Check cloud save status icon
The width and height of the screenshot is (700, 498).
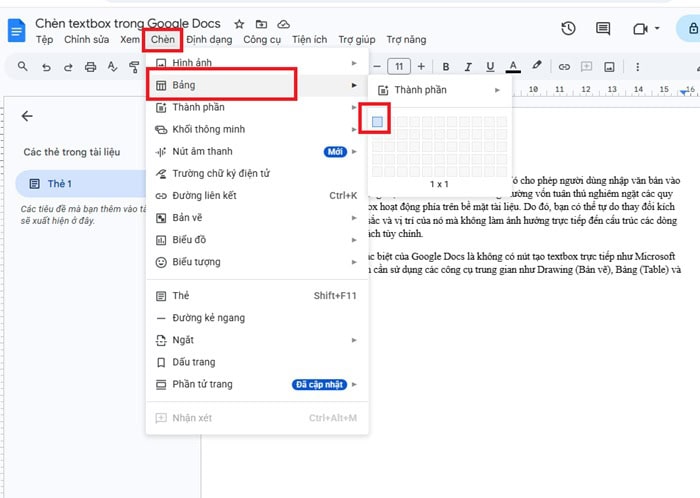tap(283, 24)
